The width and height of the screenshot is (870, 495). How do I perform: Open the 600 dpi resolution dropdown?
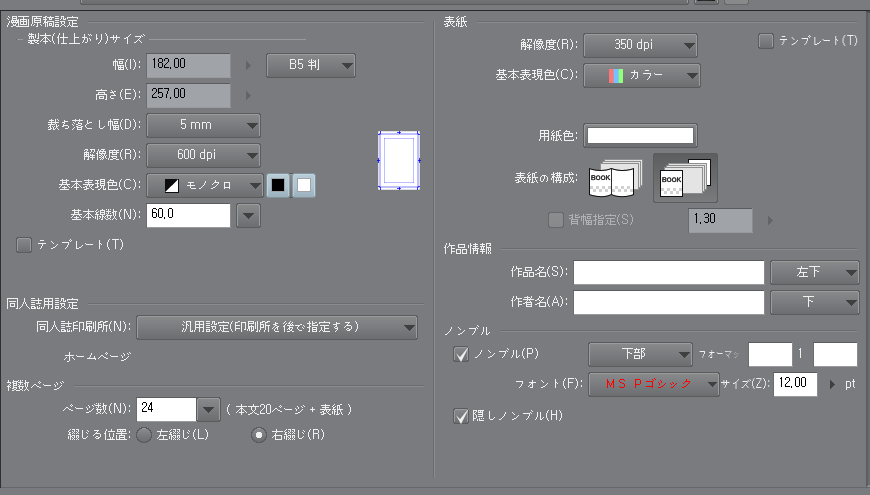point(203,155)
